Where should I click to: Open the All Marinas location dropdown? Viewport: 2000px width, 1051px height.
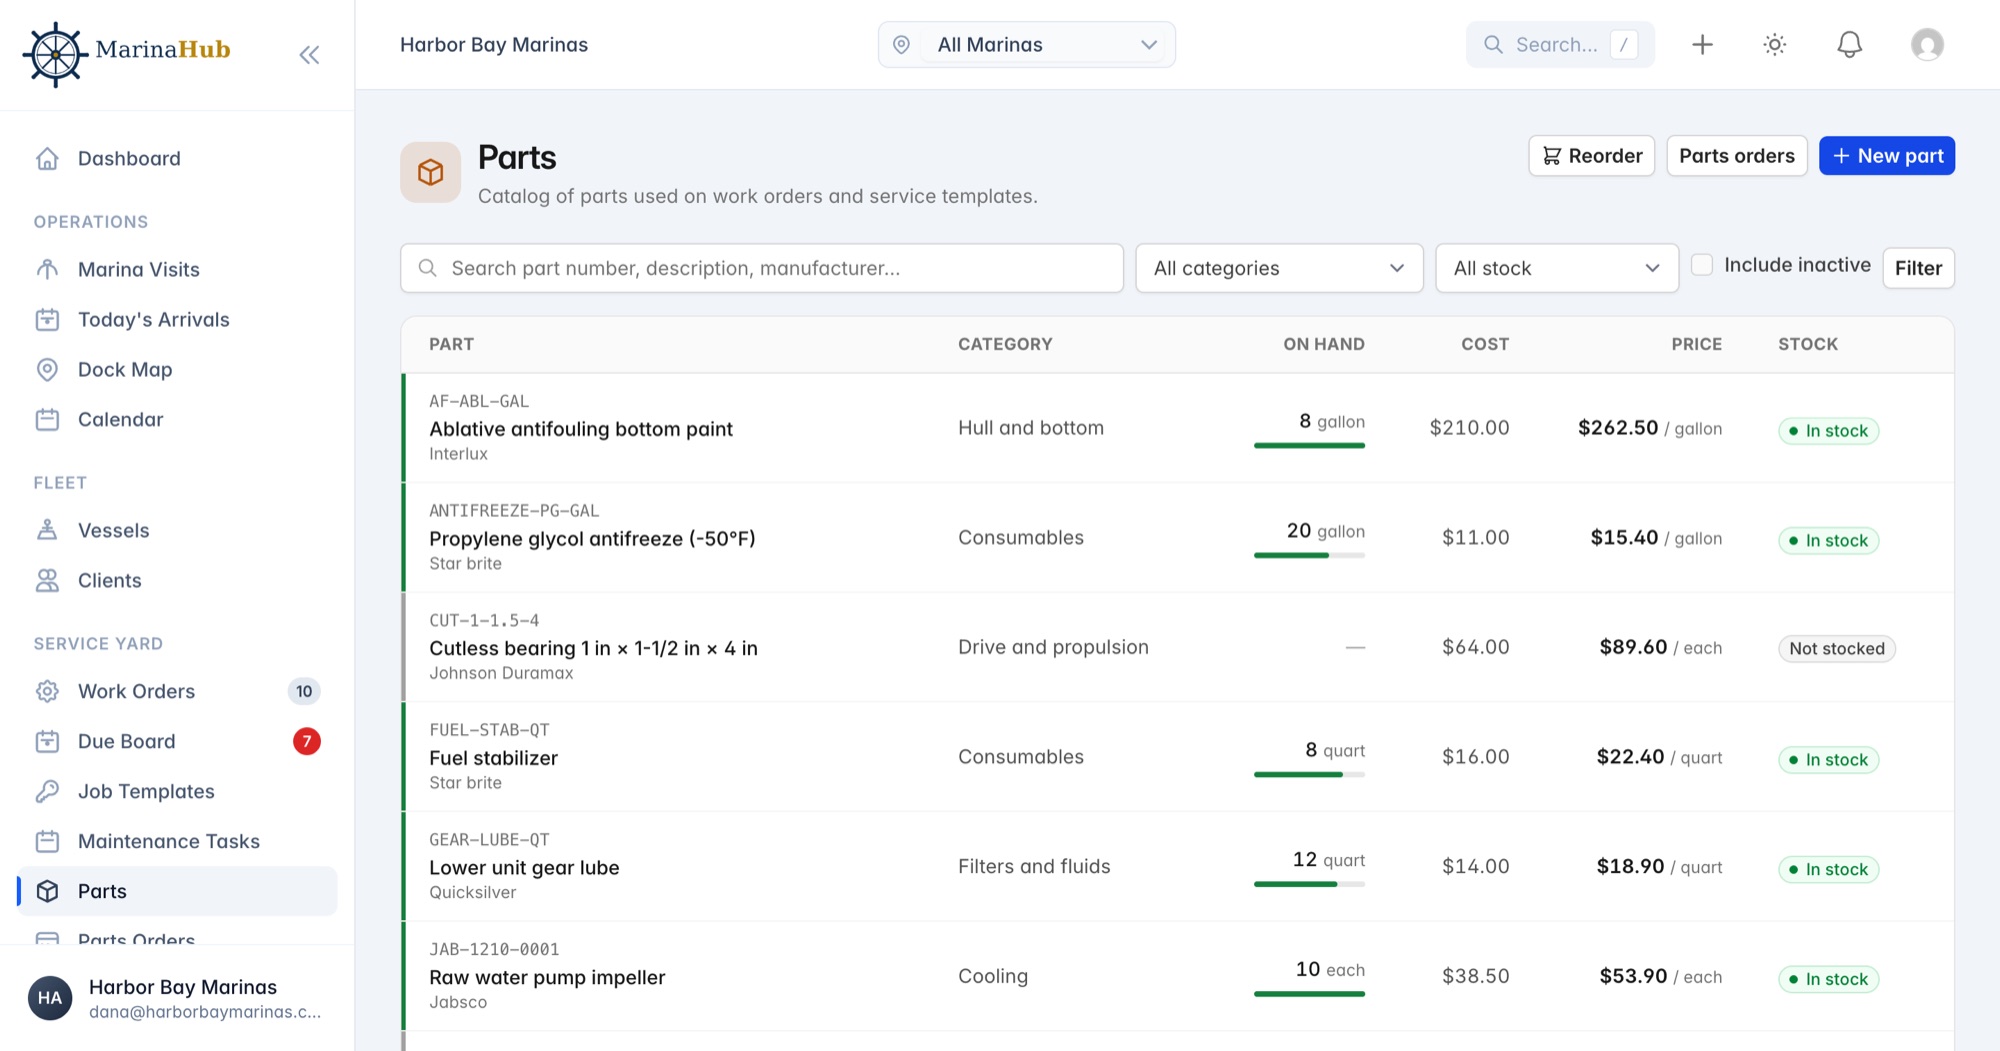pos(1027,45)
